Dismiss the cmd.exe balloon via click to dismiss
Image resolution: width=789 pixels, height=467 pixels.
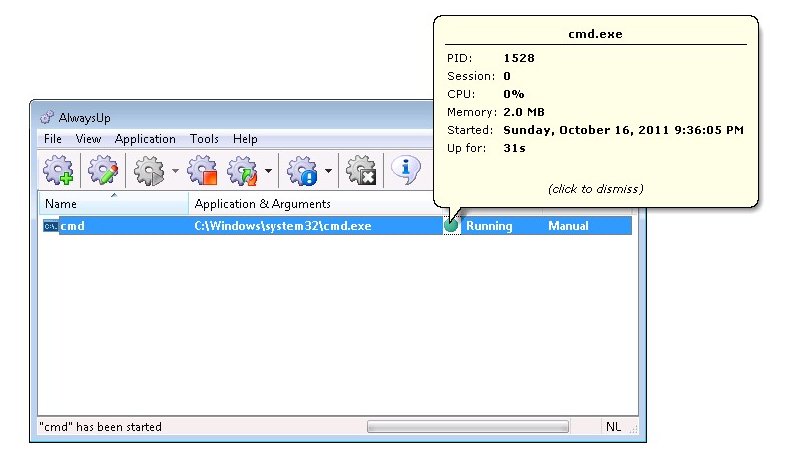[x=596, y=189]
